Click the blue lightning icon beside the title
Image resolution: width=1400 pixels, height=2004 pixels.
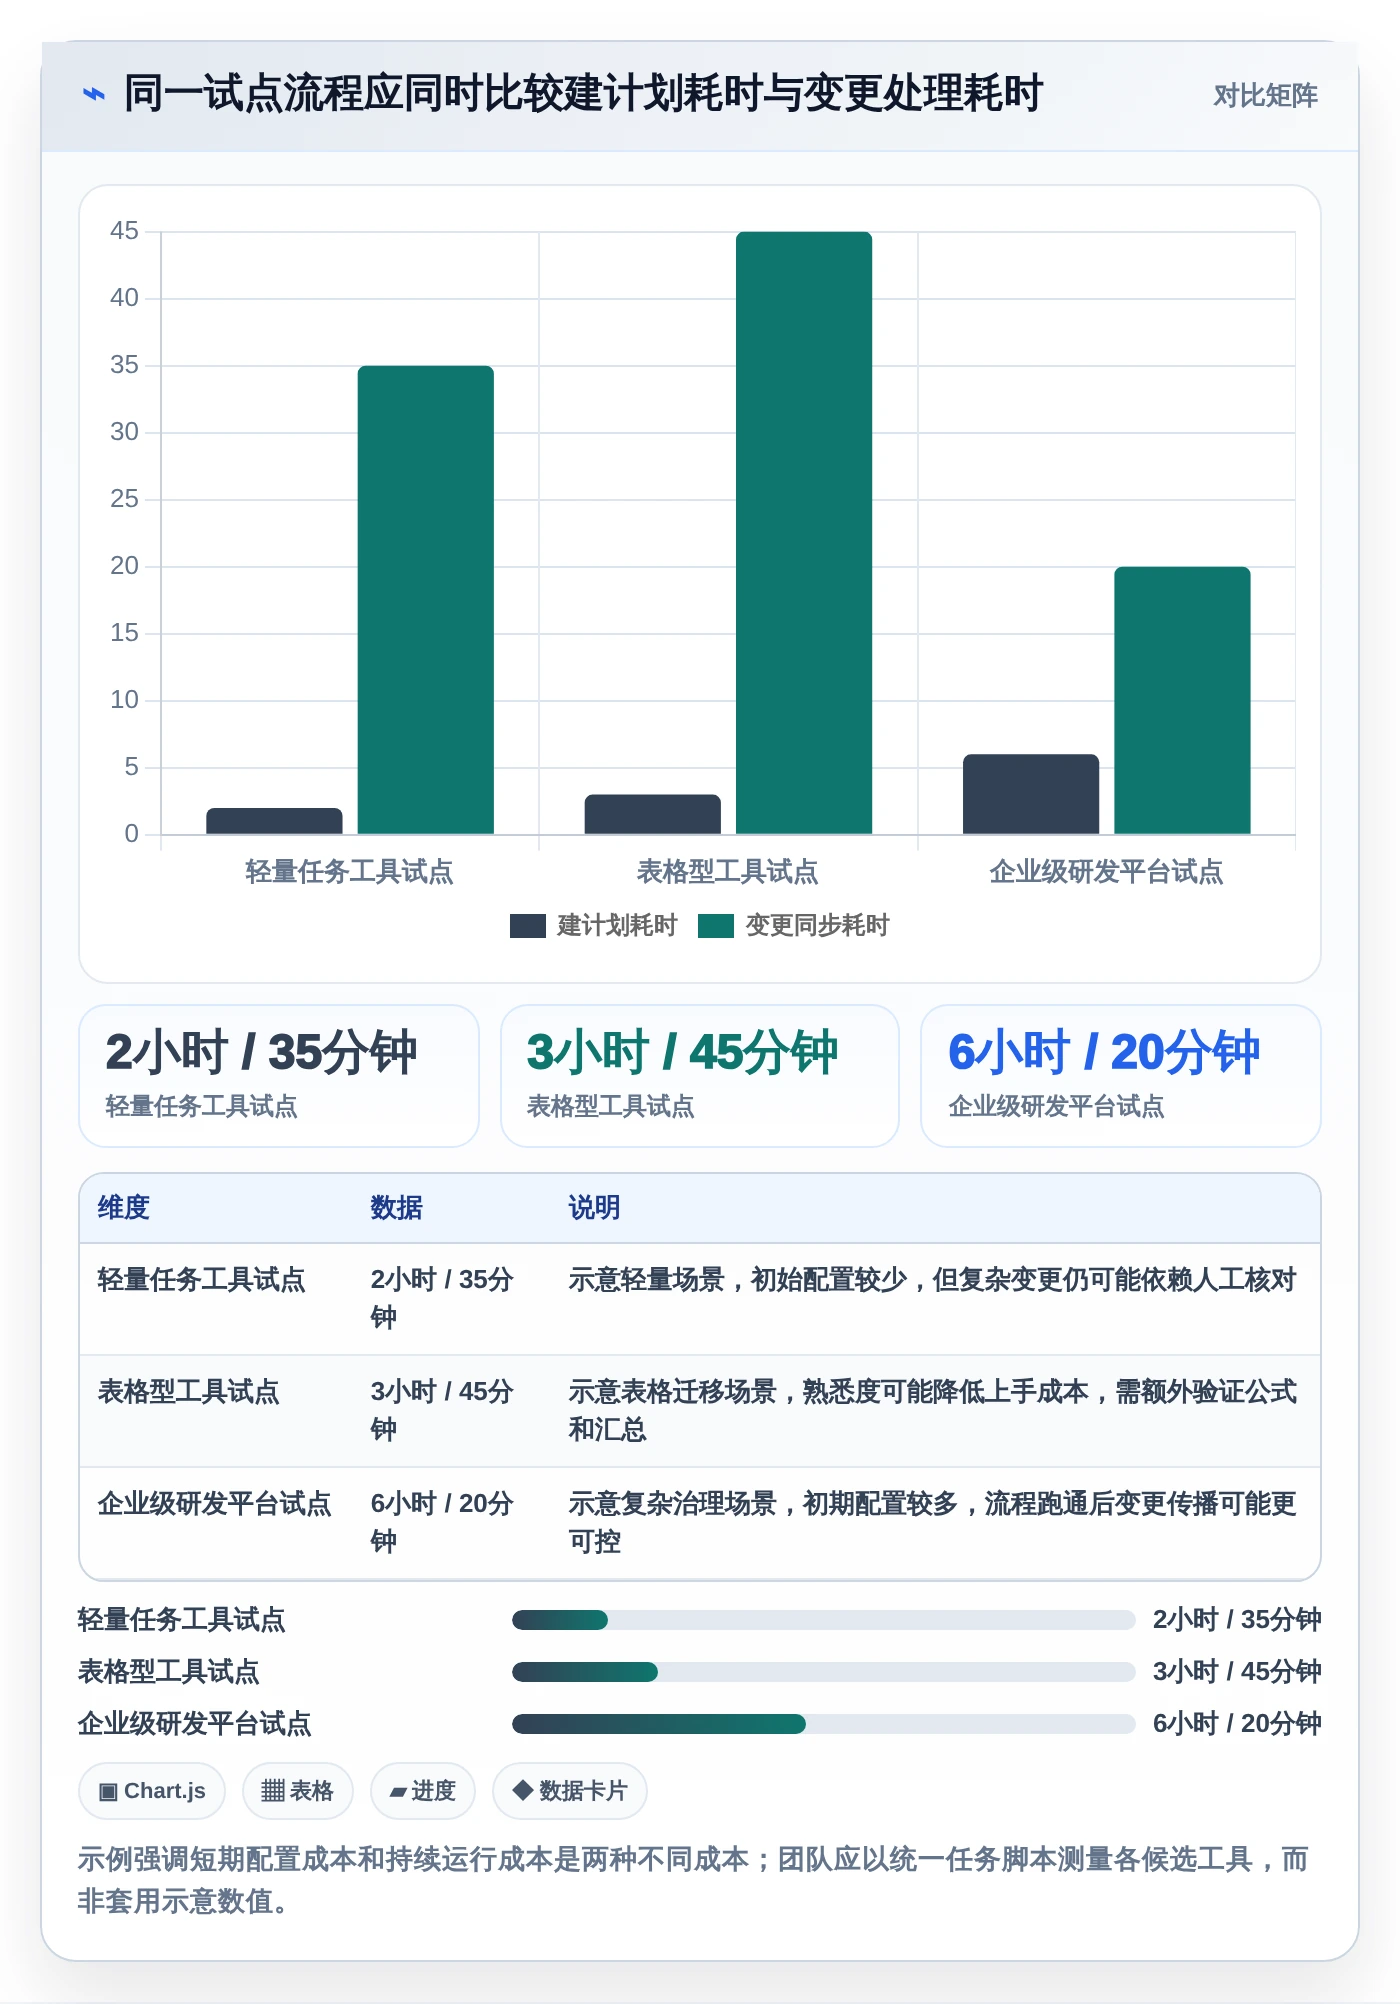(93, 95)
